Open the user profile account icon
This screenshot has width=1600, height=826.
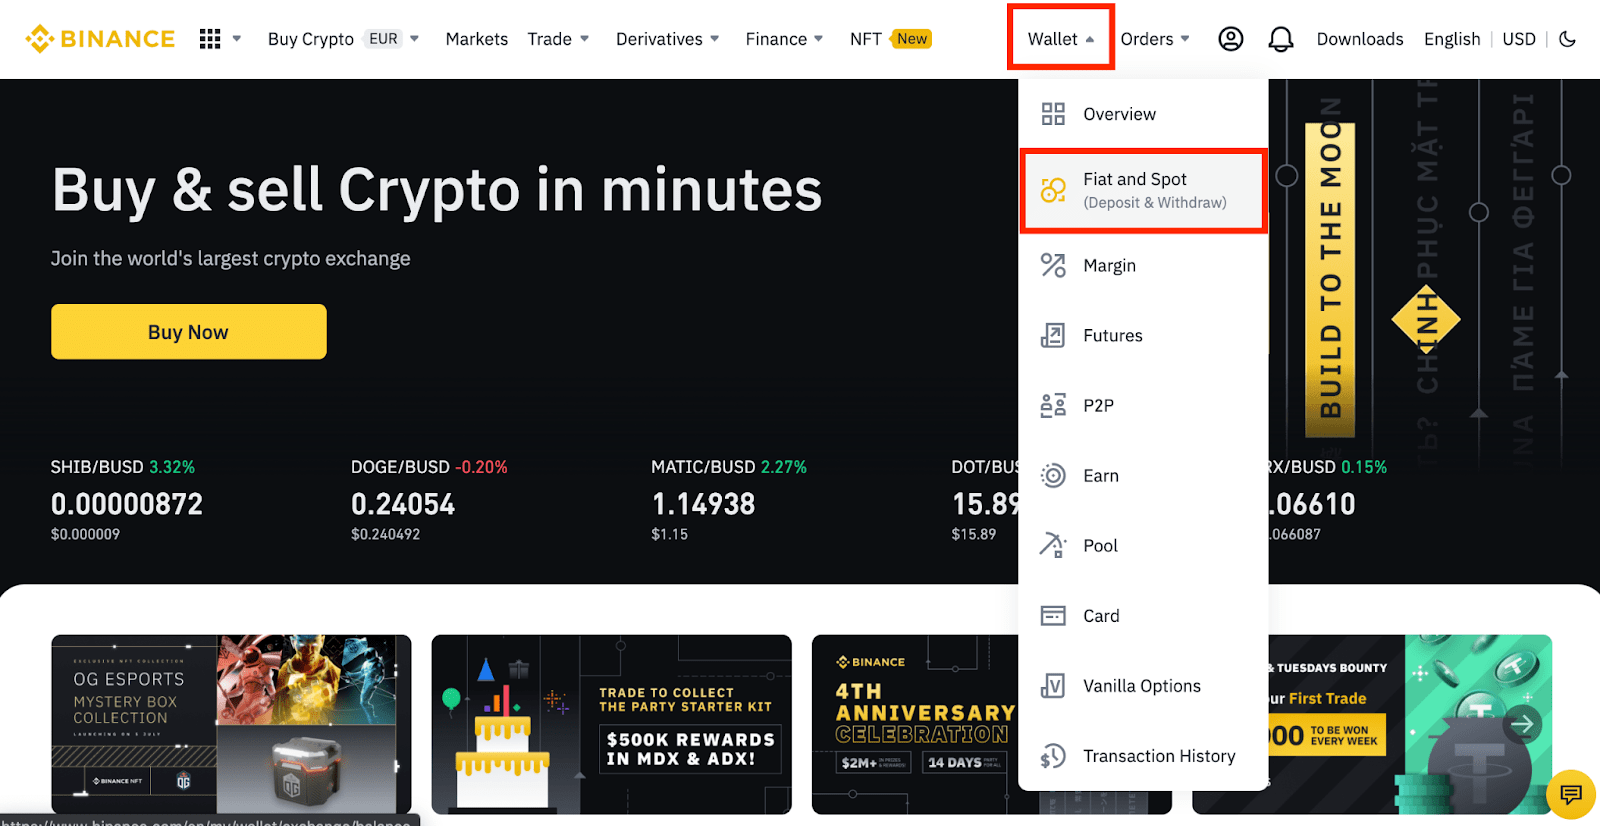point(1230,39)
